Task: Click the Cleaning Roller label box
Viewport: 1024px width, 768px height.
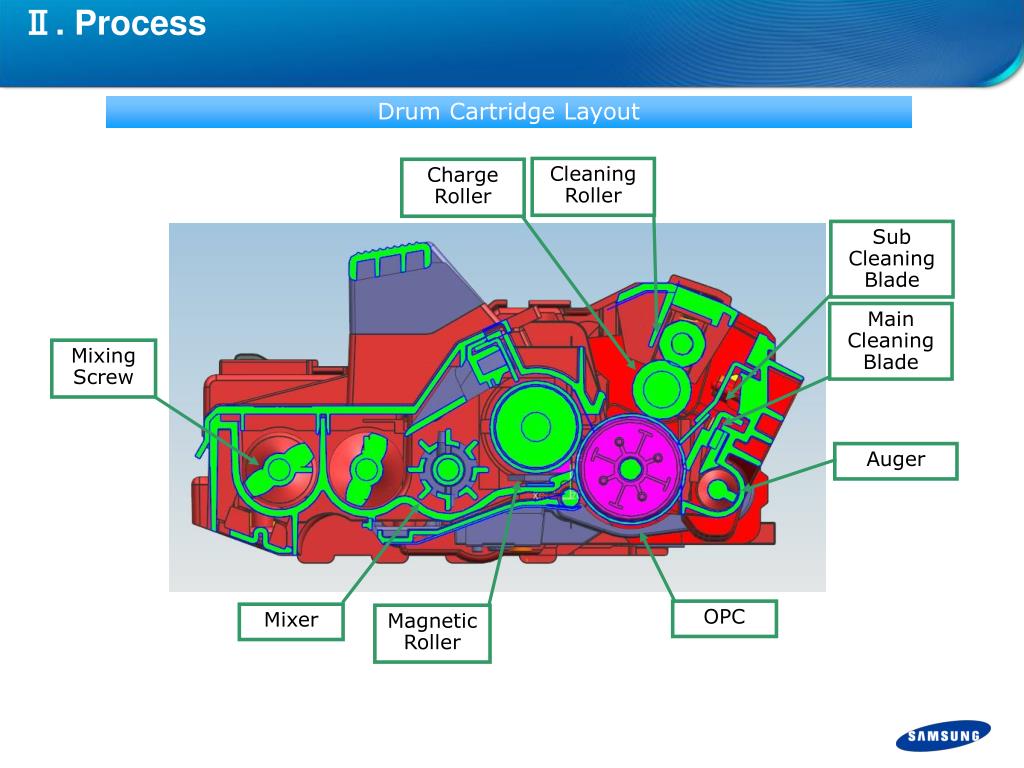Action: pyautogui.click(x=593, y=186)
